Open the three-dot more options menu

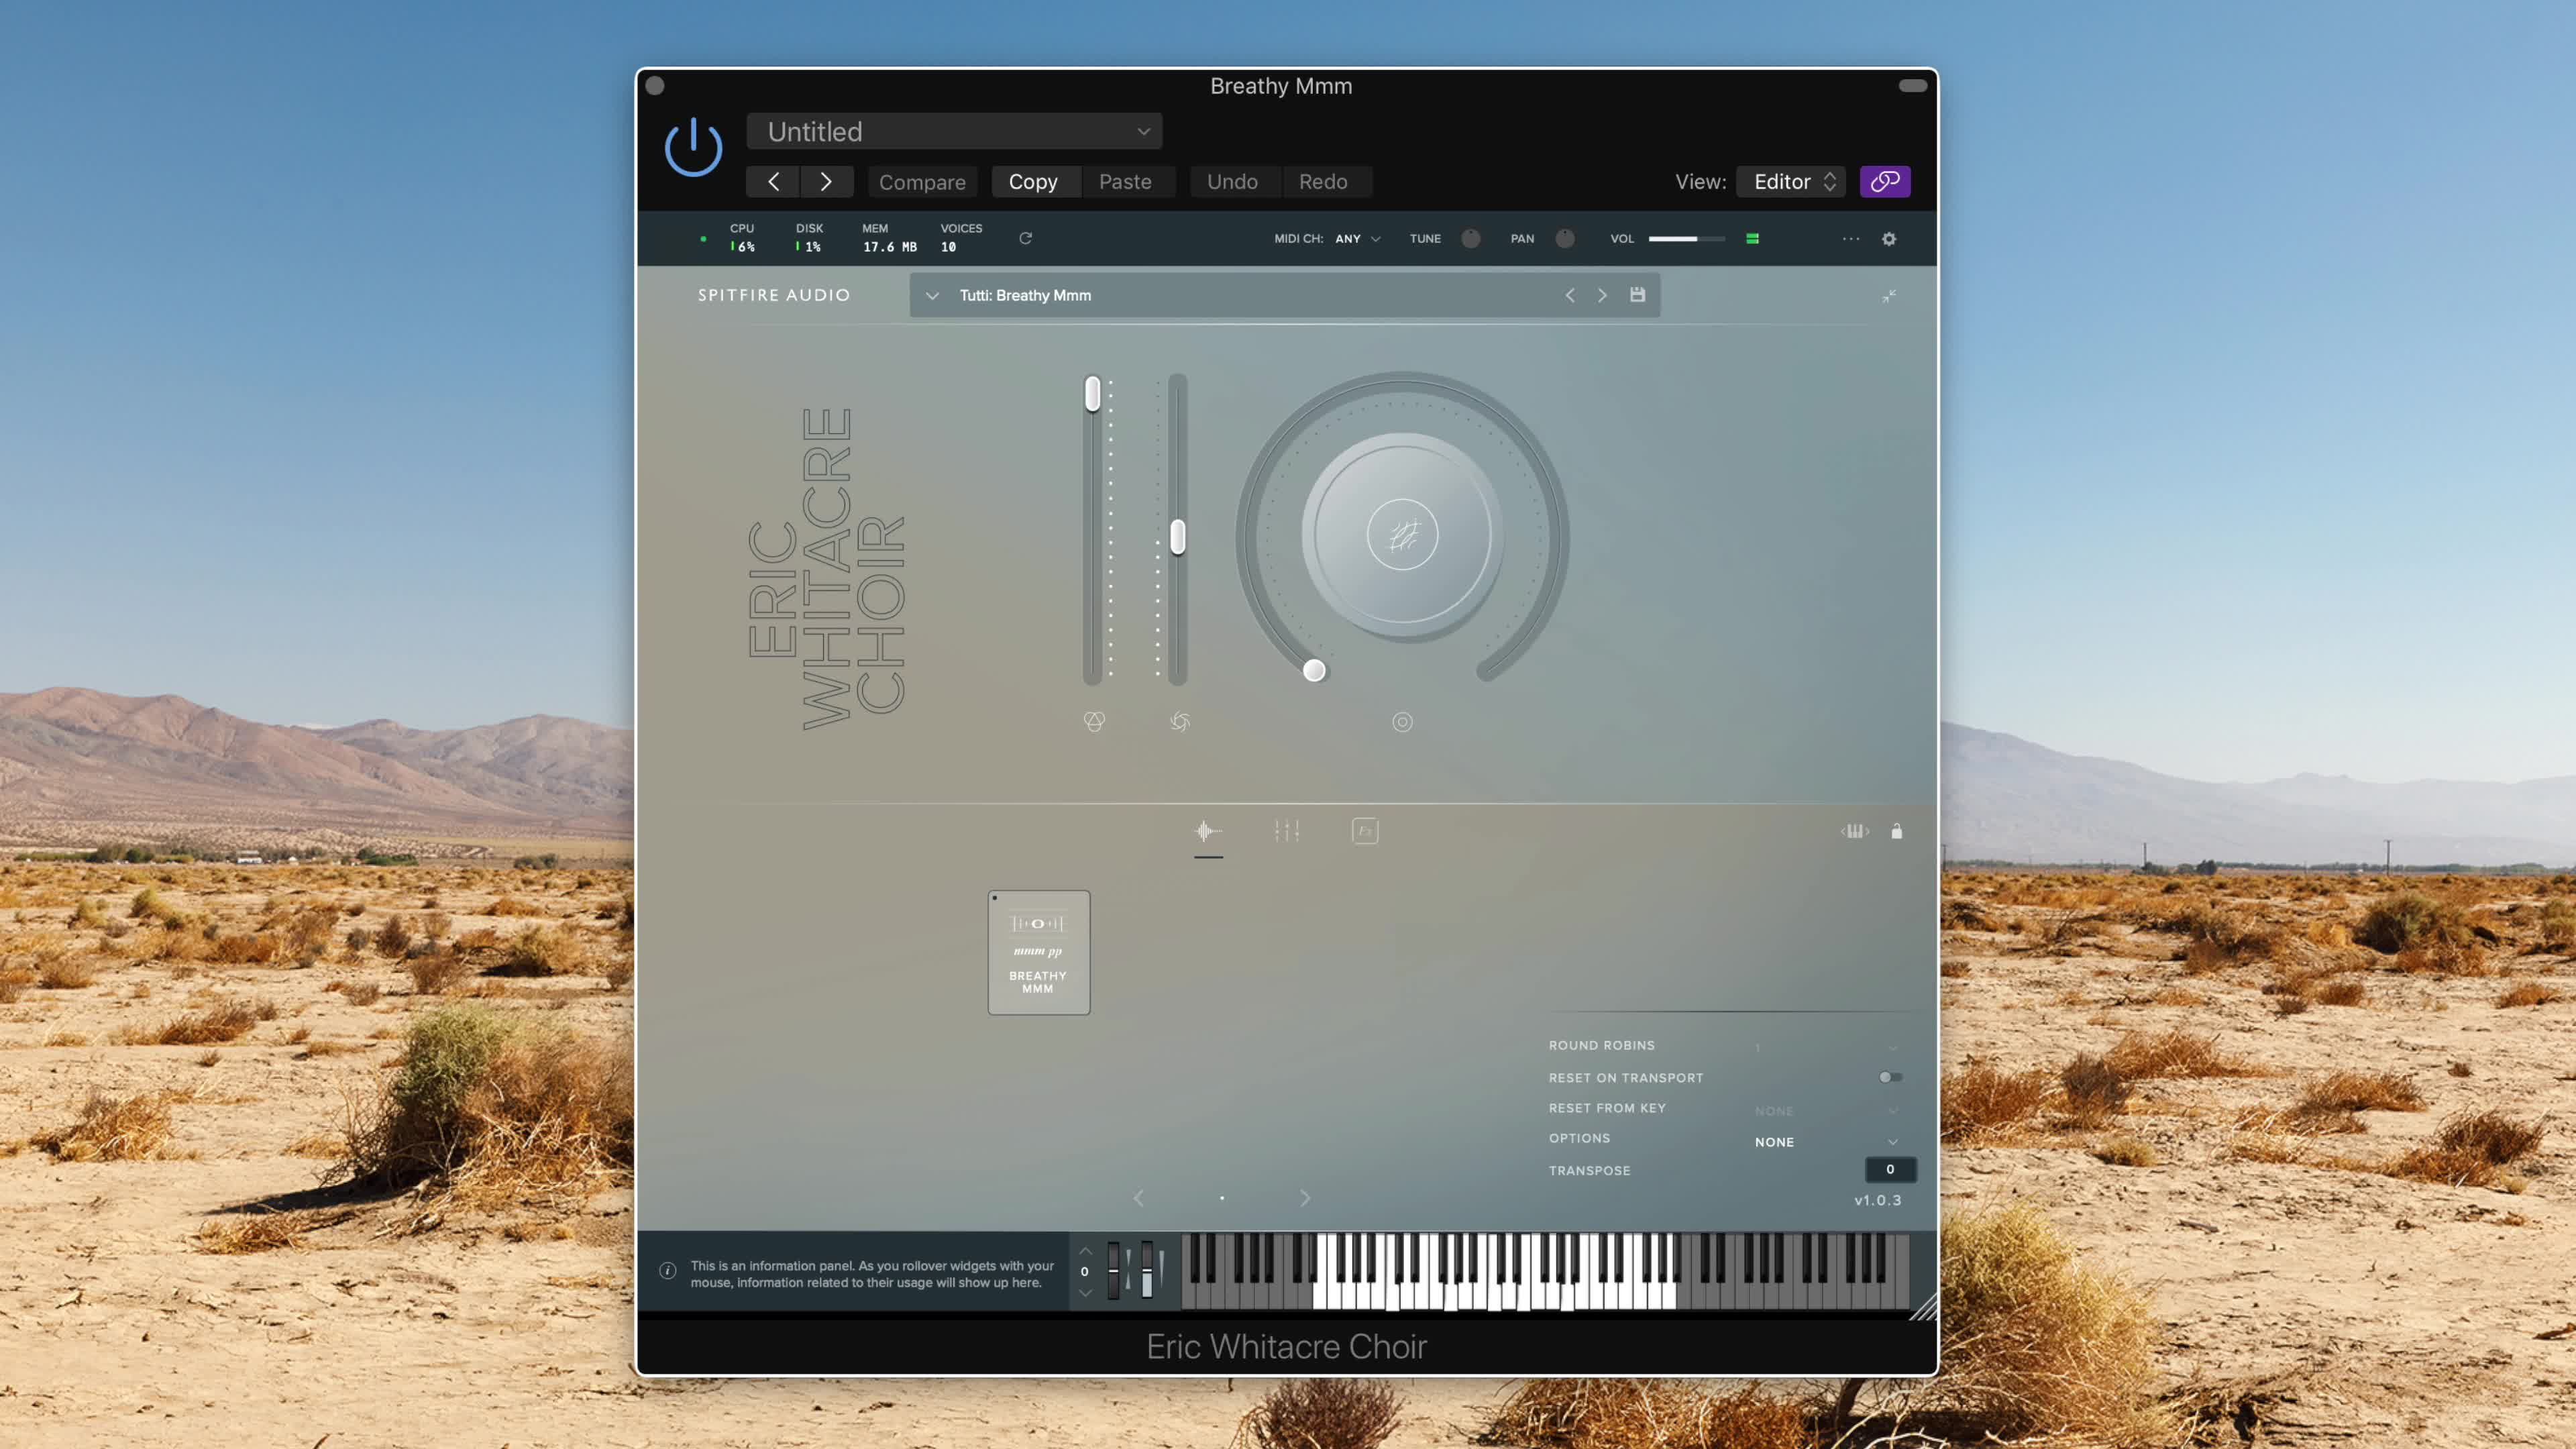(x=1851, y=239)
